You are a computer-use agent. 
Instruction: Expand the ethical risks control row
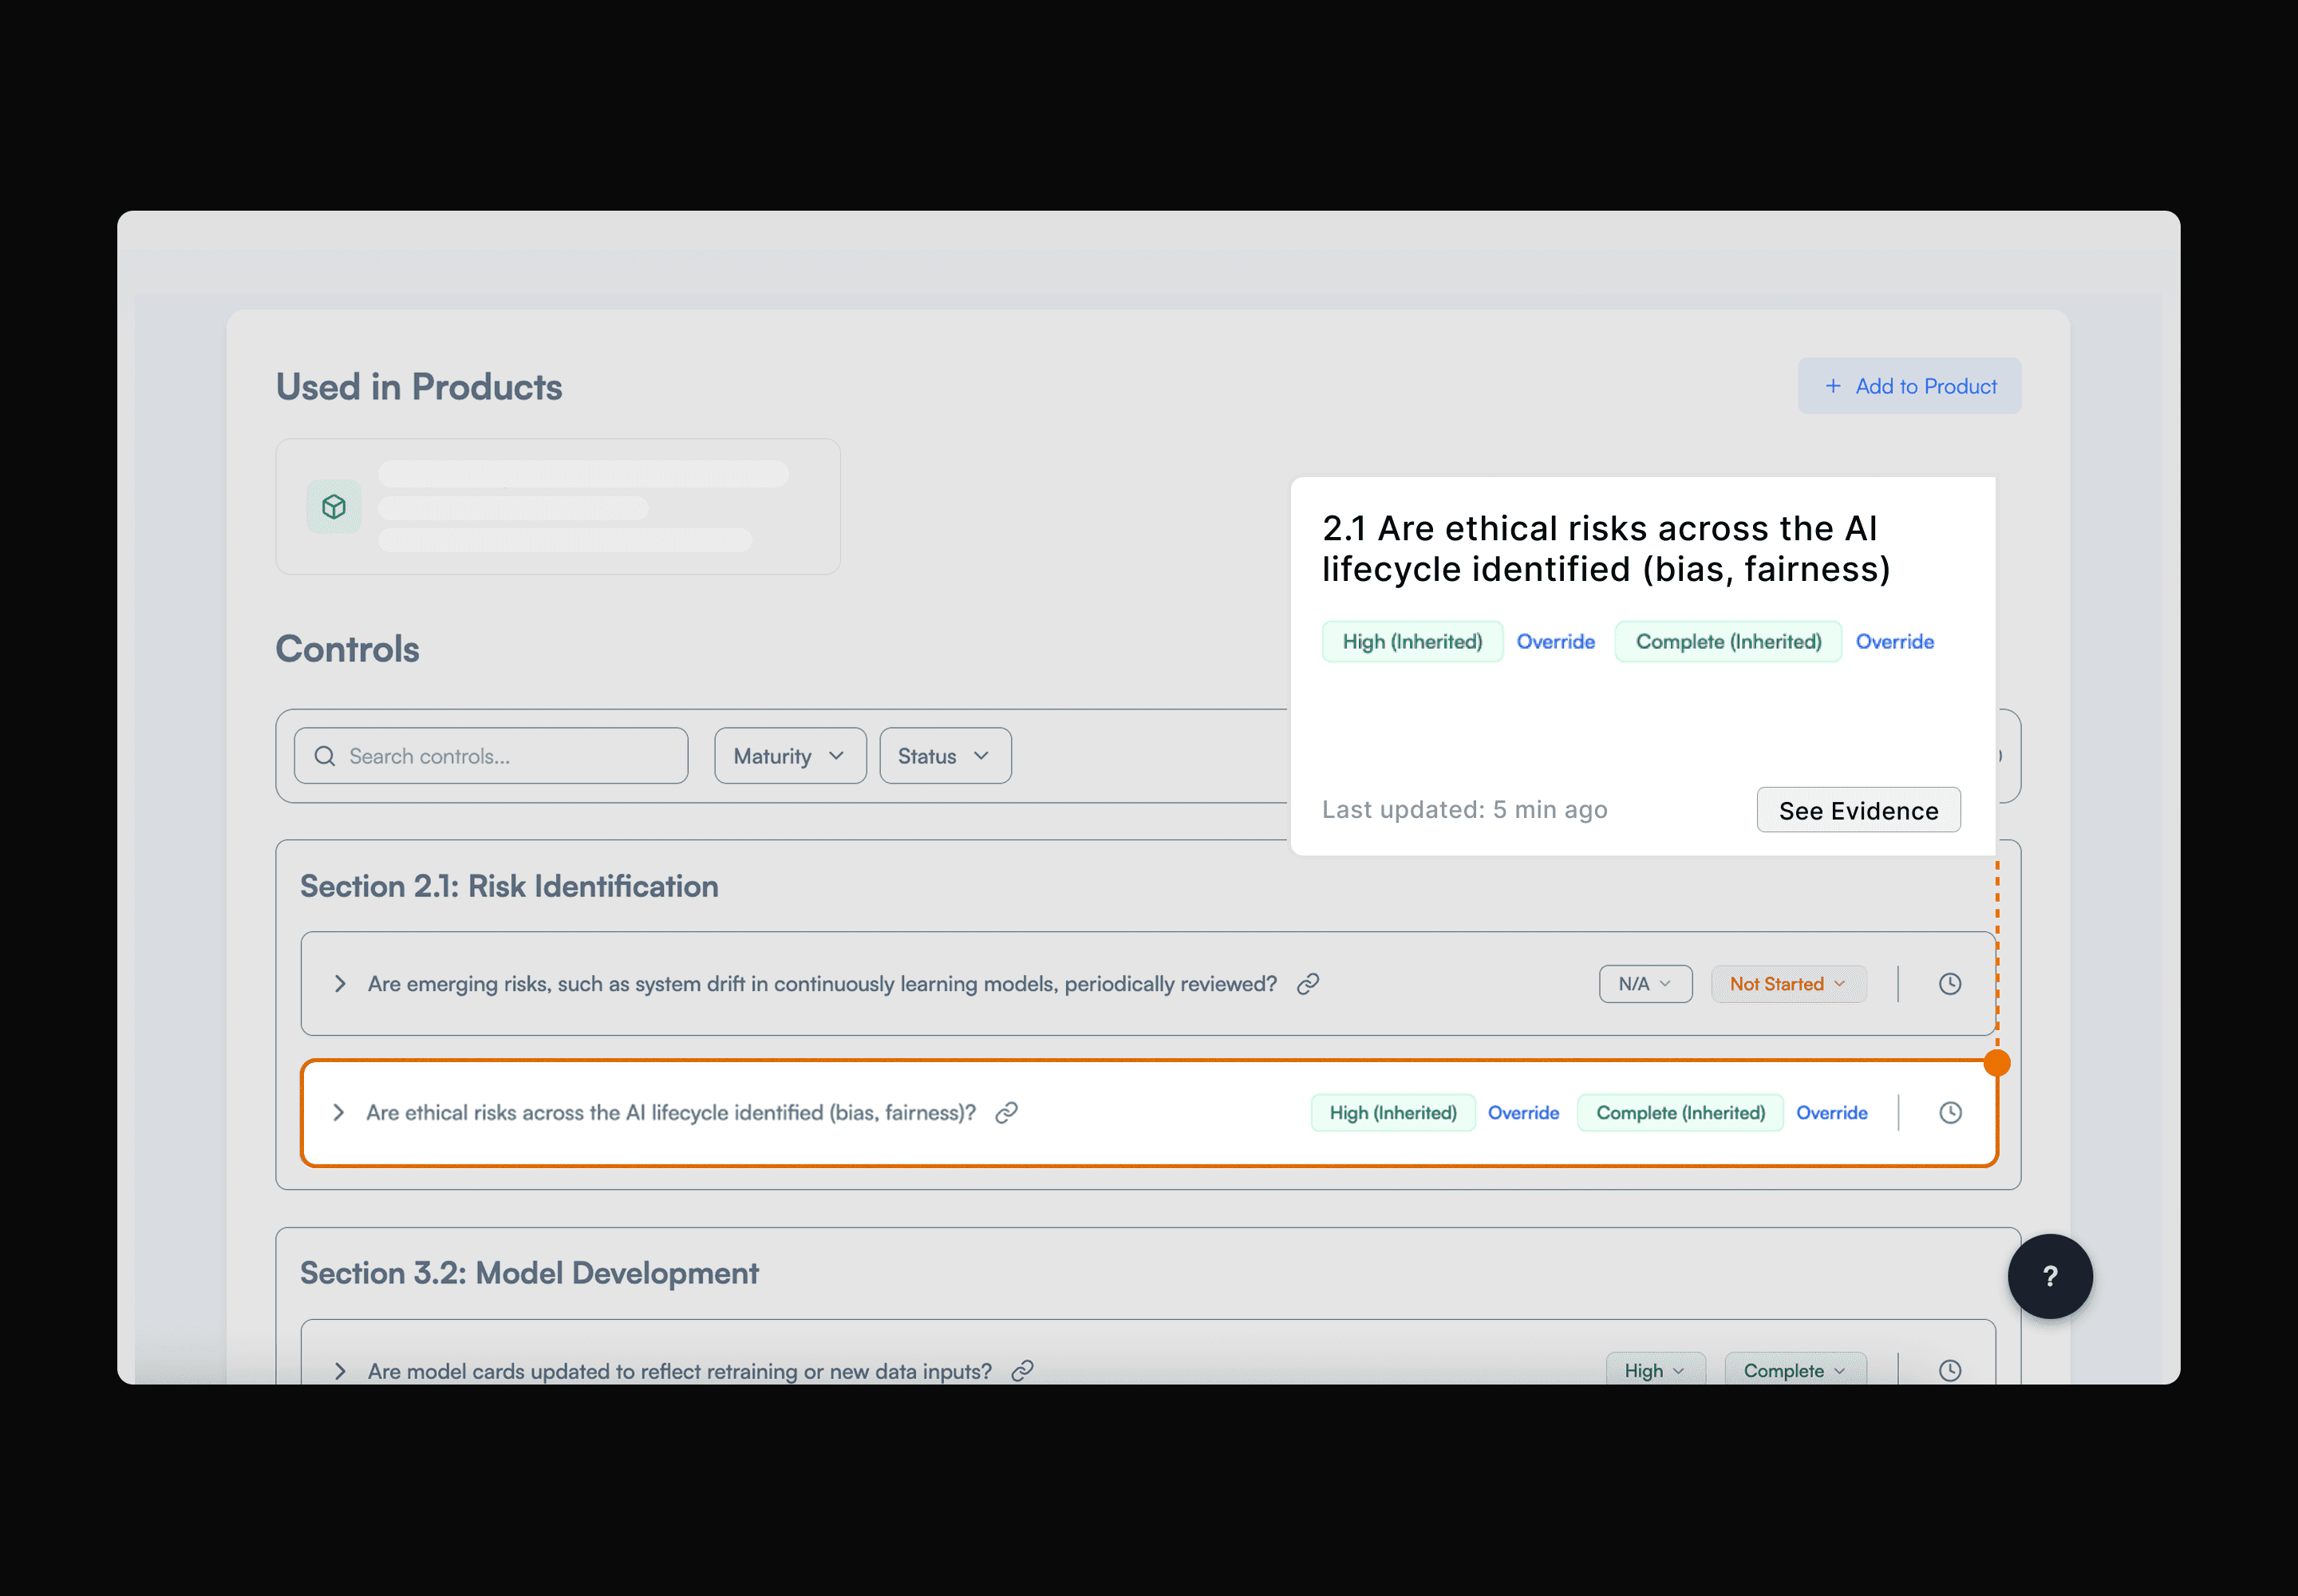coord(339,1113)
